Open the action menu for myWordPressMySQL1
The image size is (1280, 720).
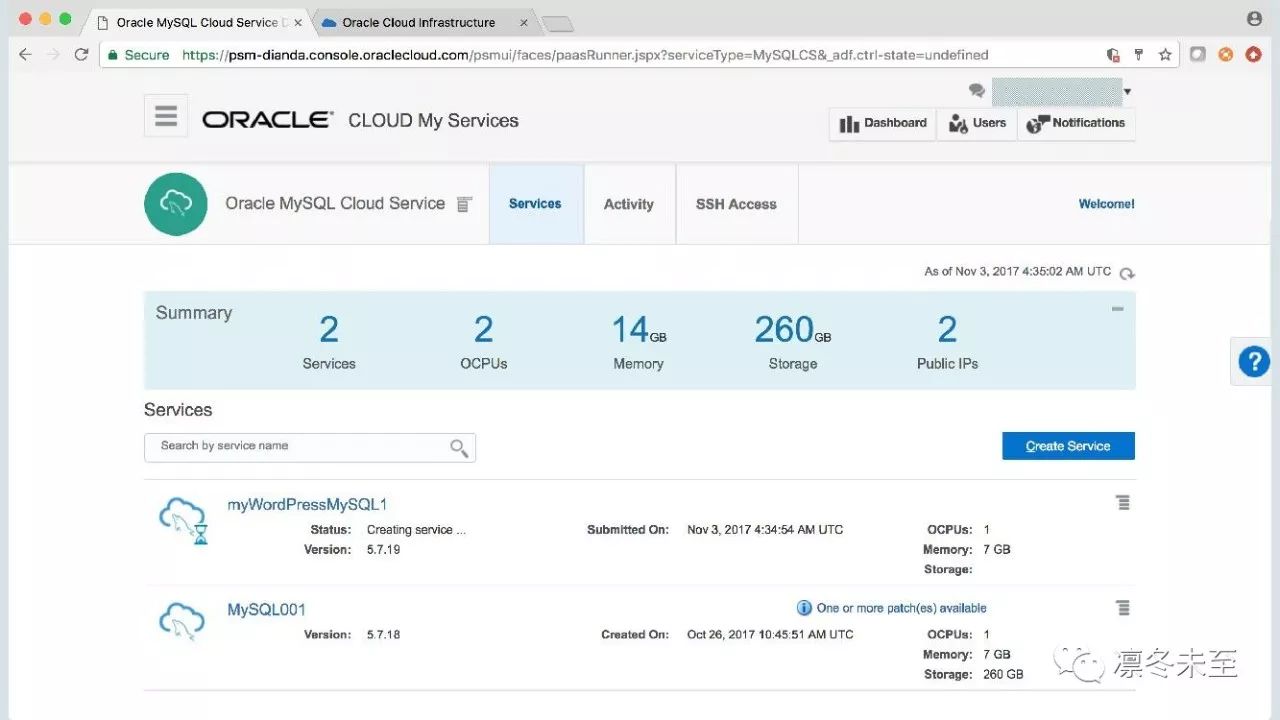point(1123,503)
